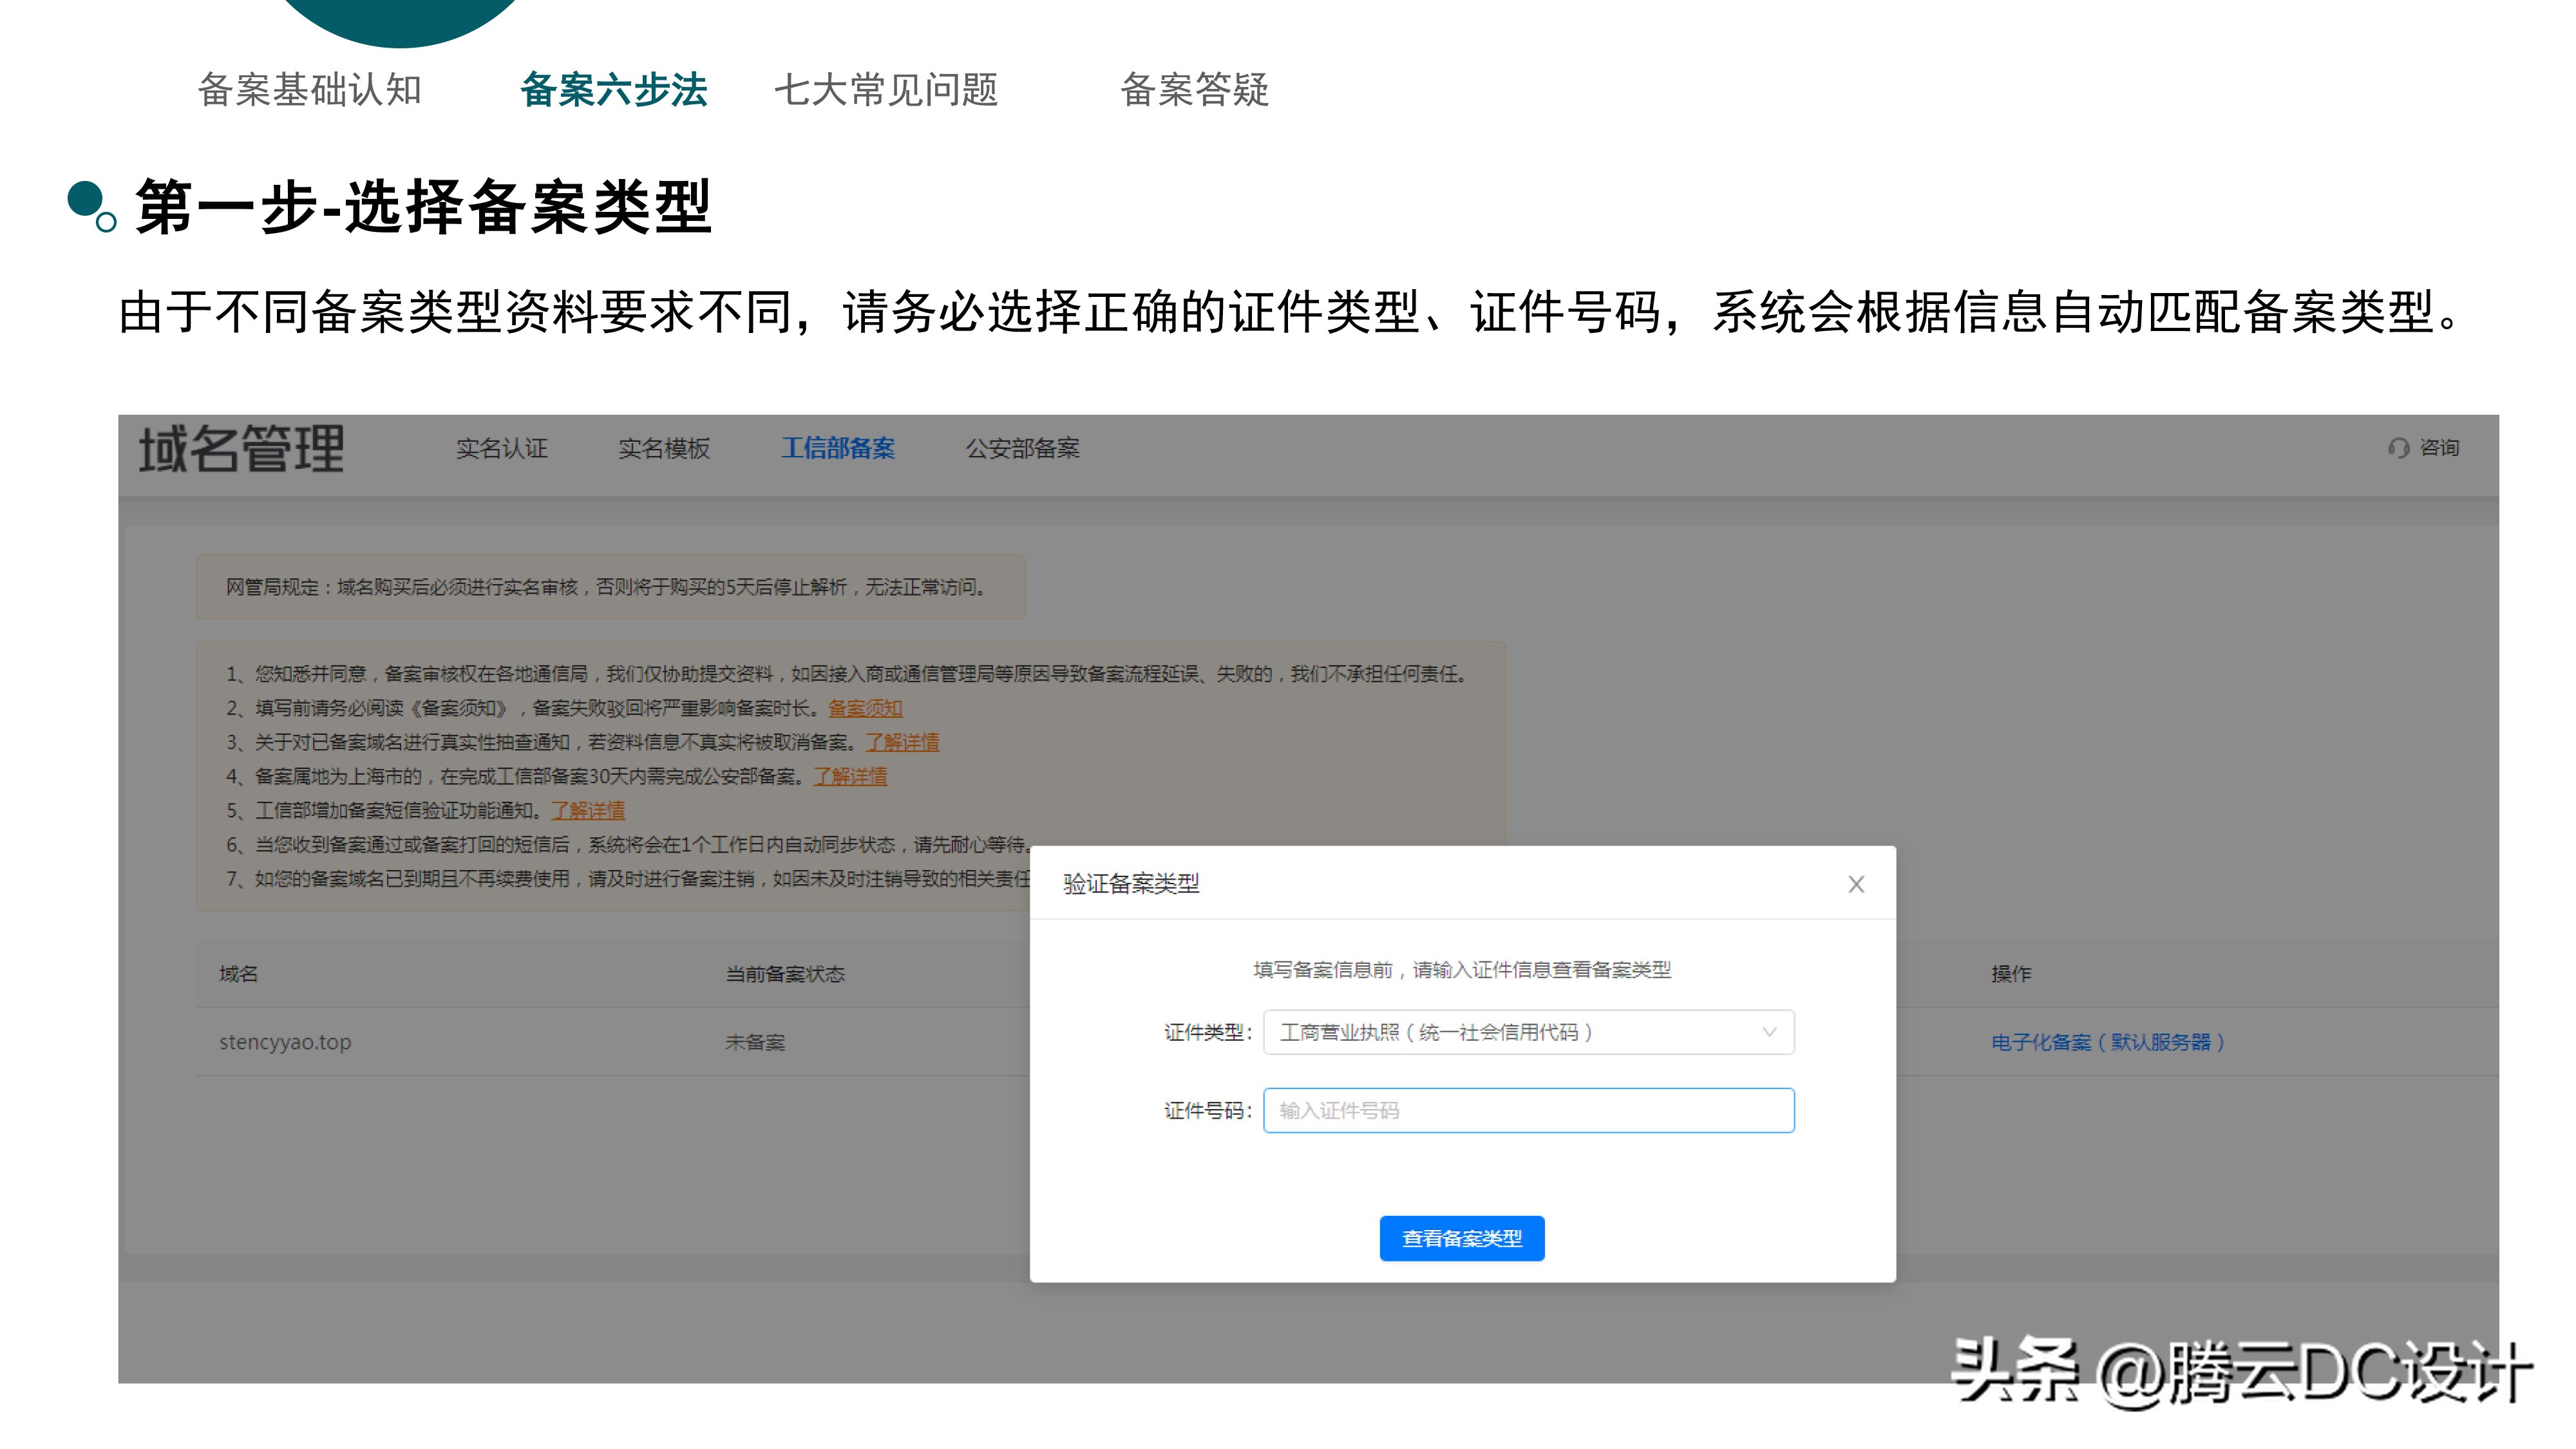This screenshot has width=2576, height=1449.
Task: Close the 验证备案类型 dialog
Action: point(1857,884)
